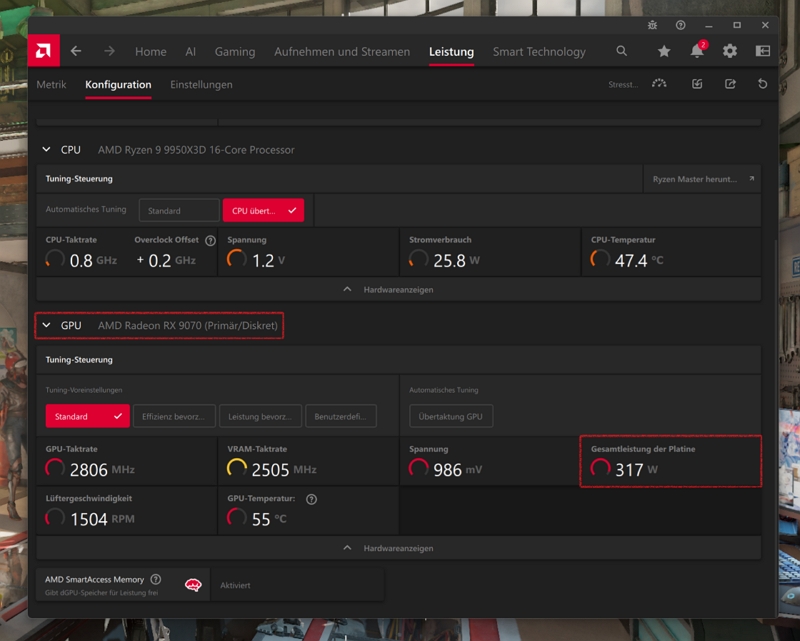Switch to the AI tab

(x=190, y=52)
